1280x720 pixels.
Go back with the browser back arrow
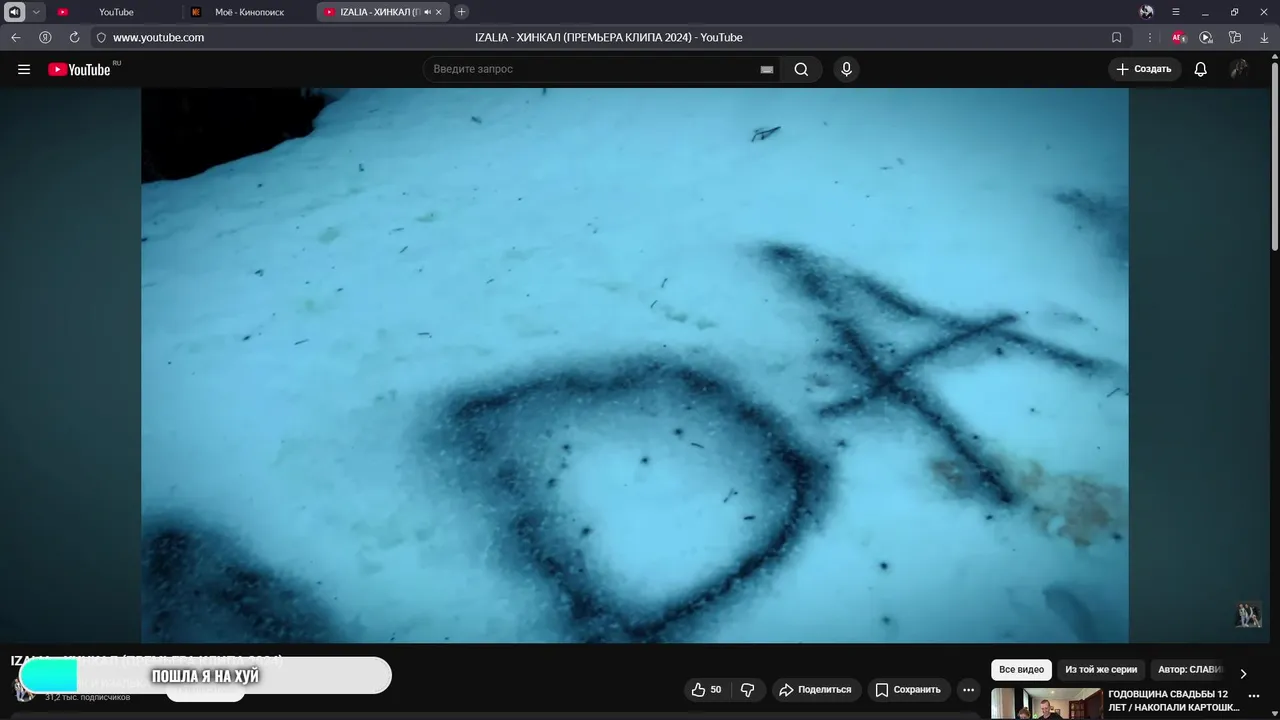pos(16,37)
